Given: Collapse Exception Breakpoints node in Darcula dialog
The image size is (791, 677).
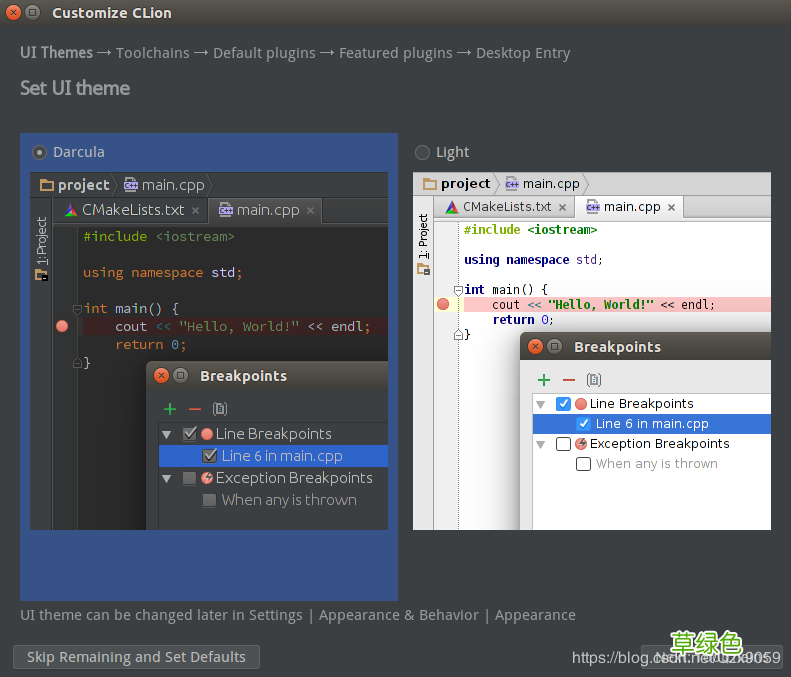Looking at the screenshot, I should tap(167, 478).
